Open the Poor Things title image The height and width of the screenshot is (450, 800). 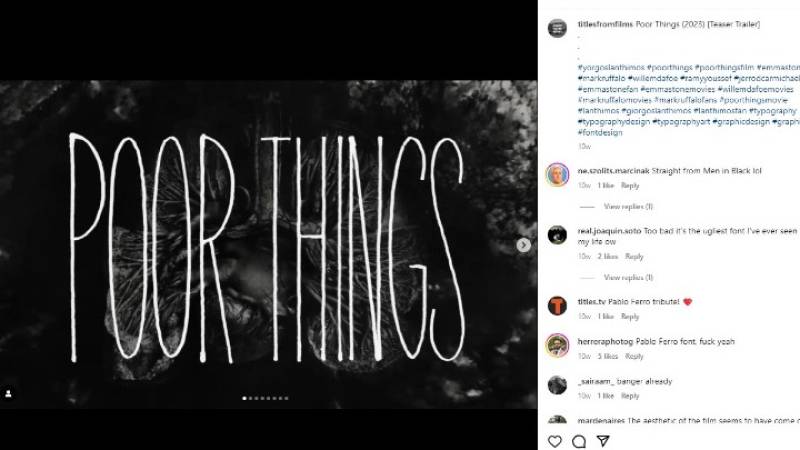tap(268, 244)
